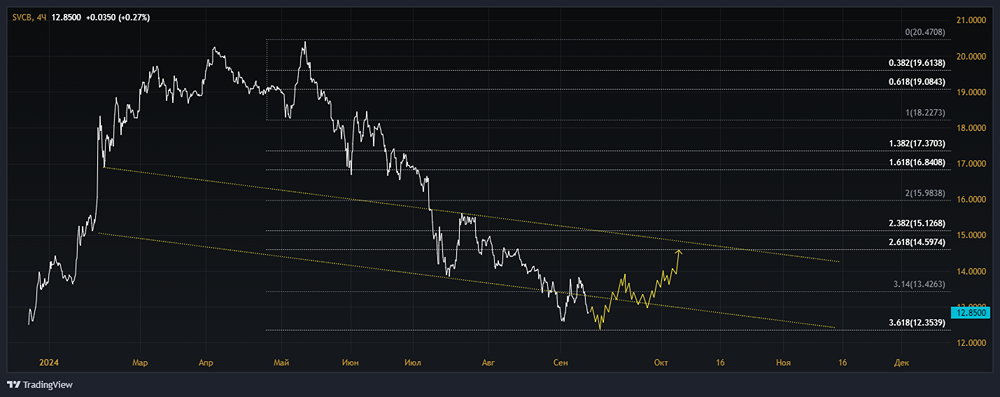
Task: Click the Дек label on time axis
Action: click(x=901, y=363)
